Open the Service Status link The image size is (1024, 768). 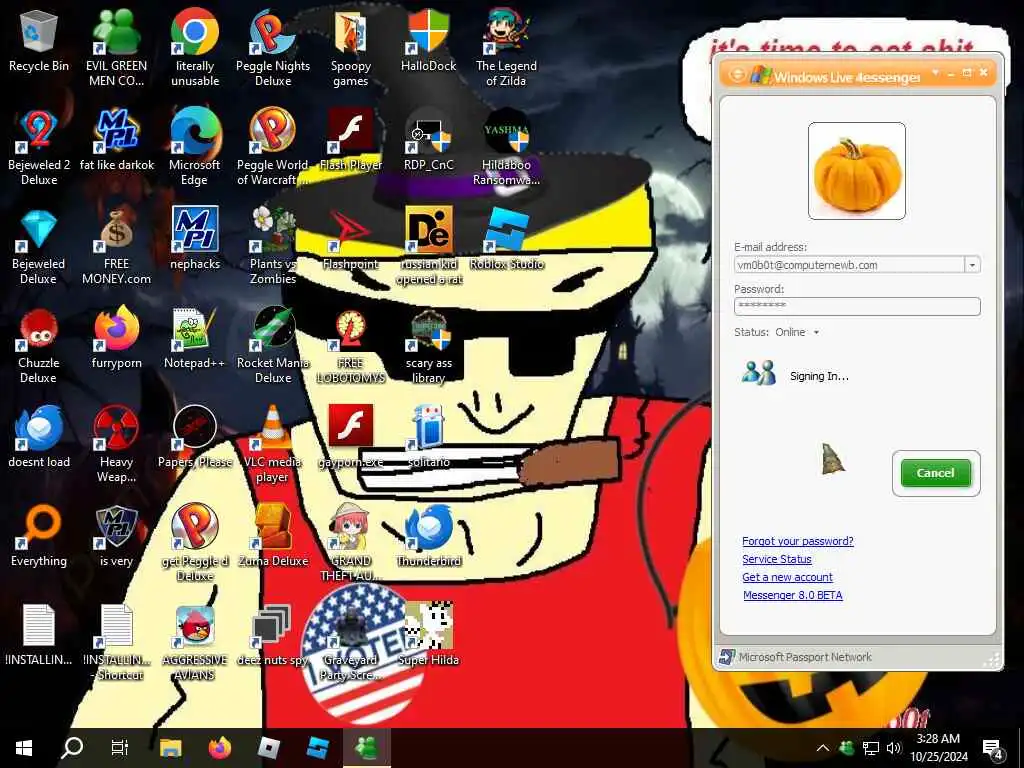(x=776, y=559)
